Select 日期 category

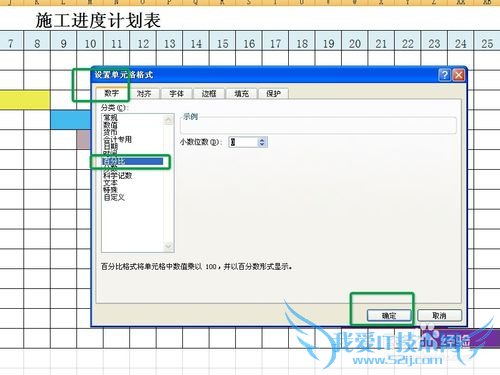pyautogui.click(x=110, y=146)
